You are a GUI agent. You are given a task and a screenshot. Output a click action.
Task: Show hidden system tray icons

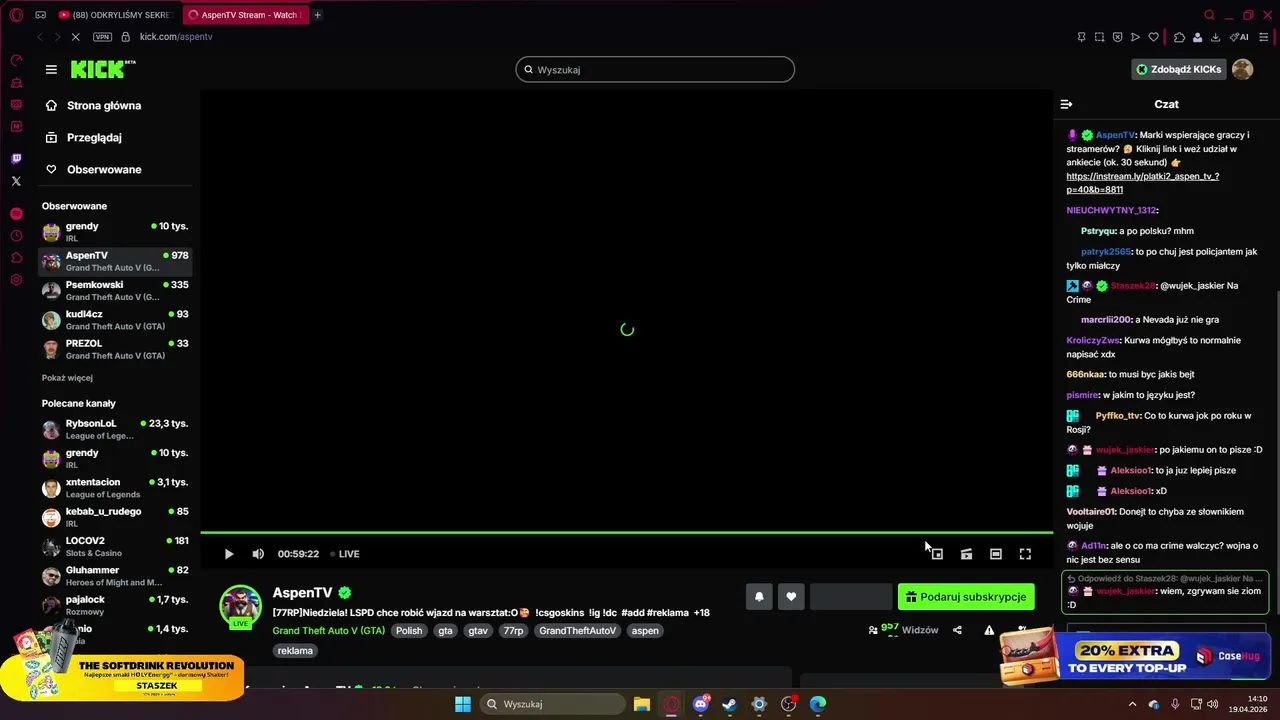pos(1132,704)
